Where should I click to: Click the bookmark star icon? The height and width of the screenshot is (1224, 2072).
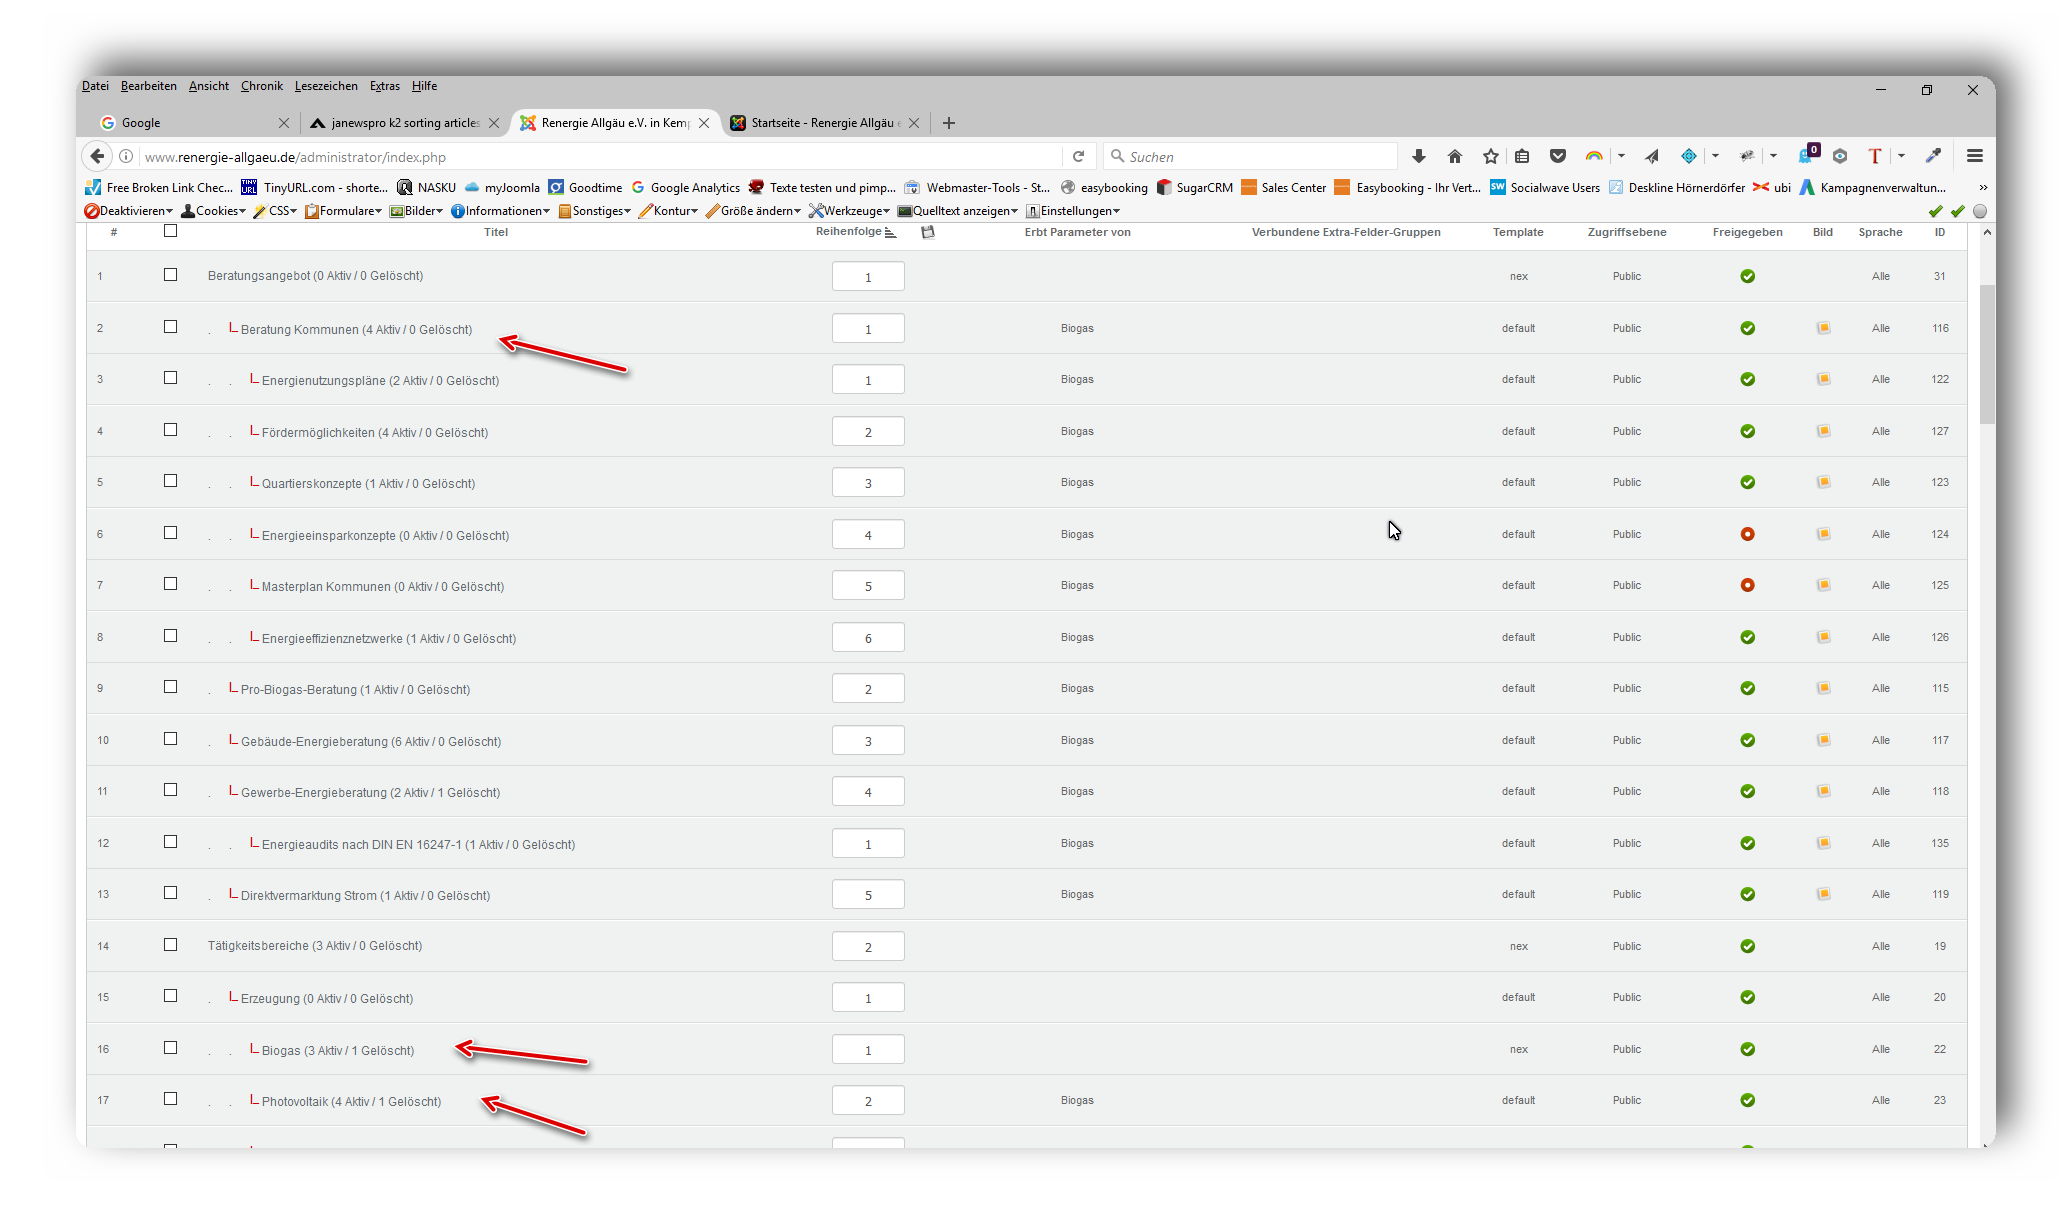coord(1490,156)
